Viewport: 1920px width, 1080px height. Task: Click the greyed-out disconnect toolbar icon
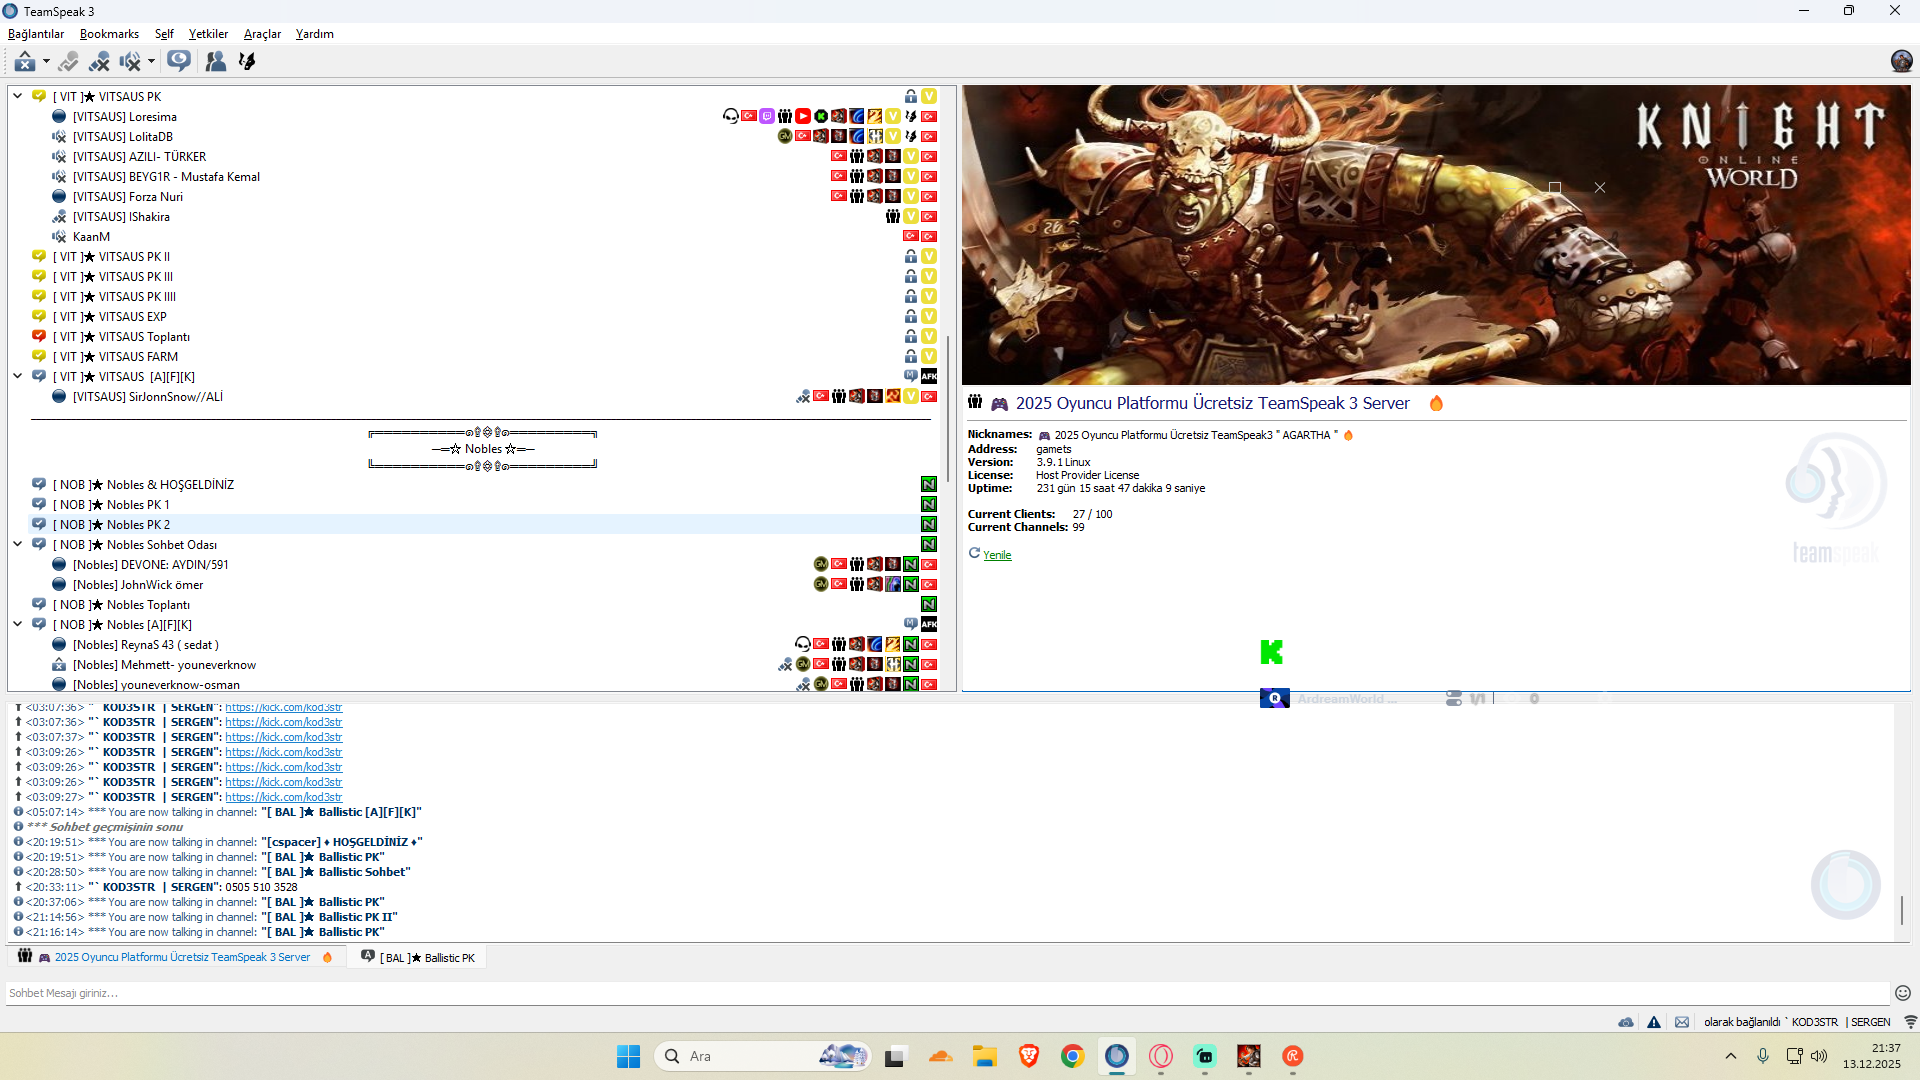click(68, 62)
